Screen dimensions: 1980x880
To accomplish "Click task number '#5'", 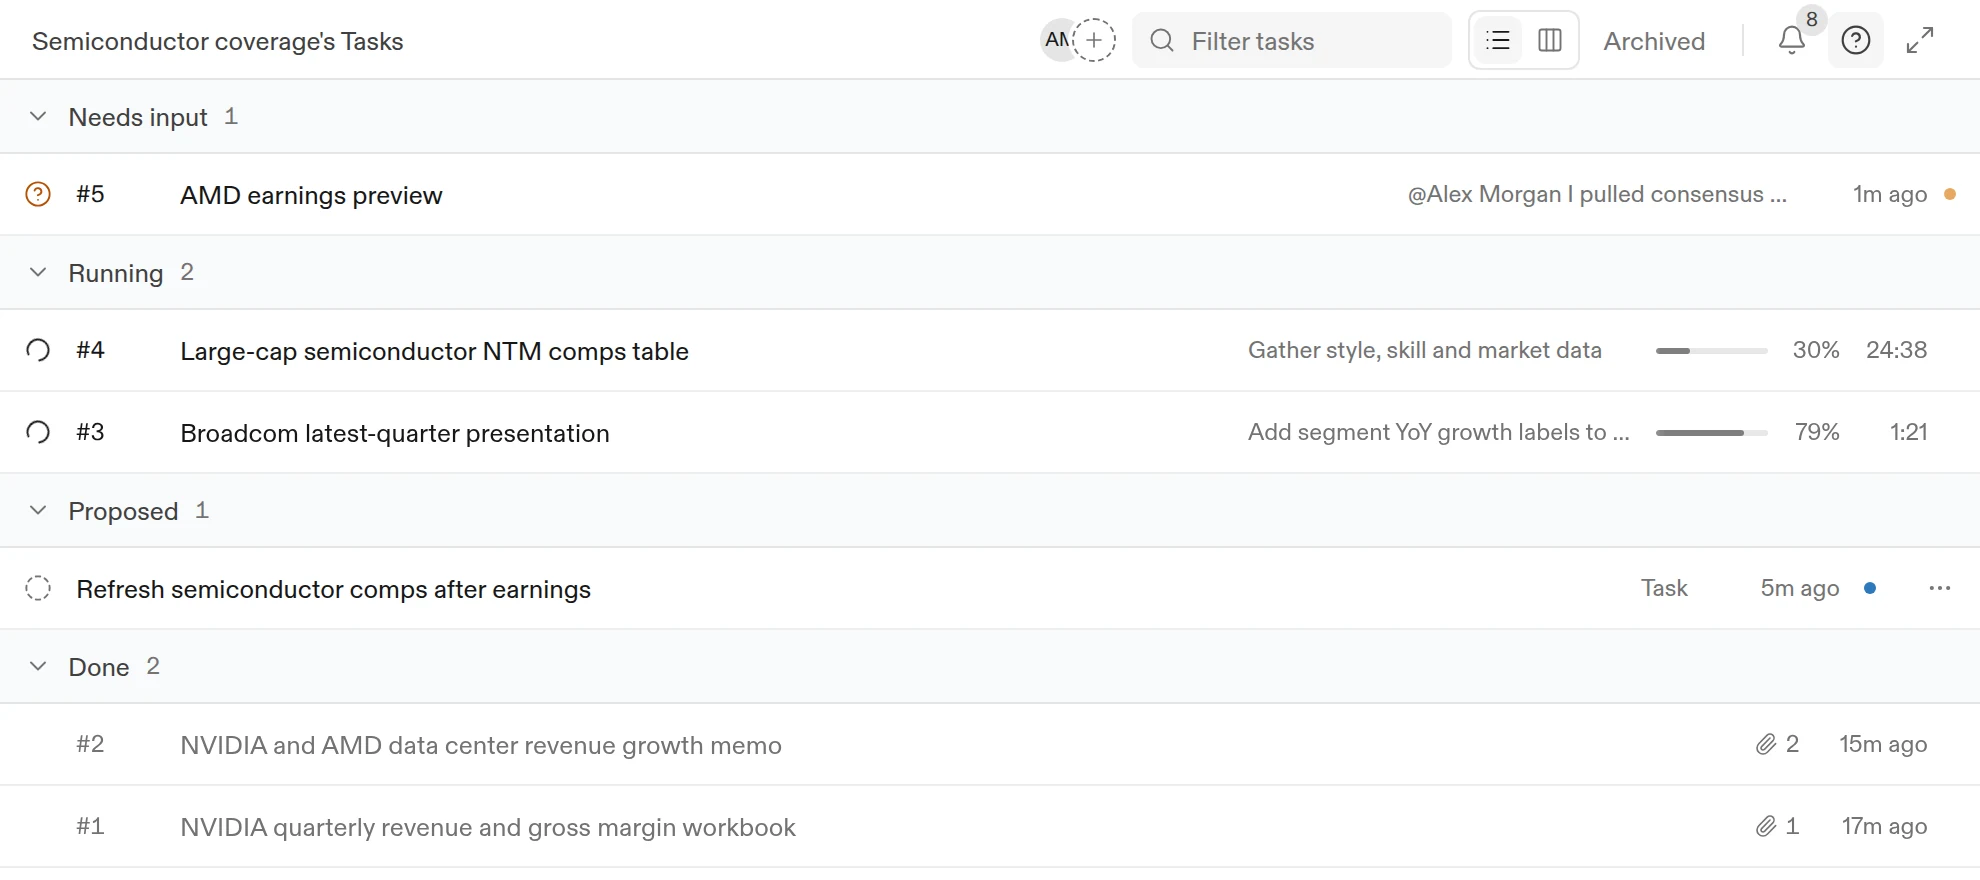I will [x=90, y=194].
